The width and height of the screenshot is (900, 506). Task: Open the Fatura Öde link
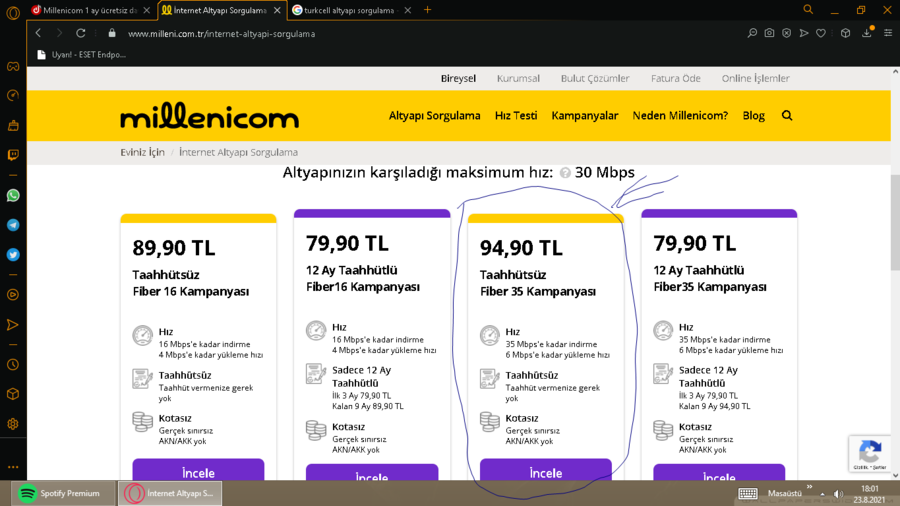coord(676,79)
